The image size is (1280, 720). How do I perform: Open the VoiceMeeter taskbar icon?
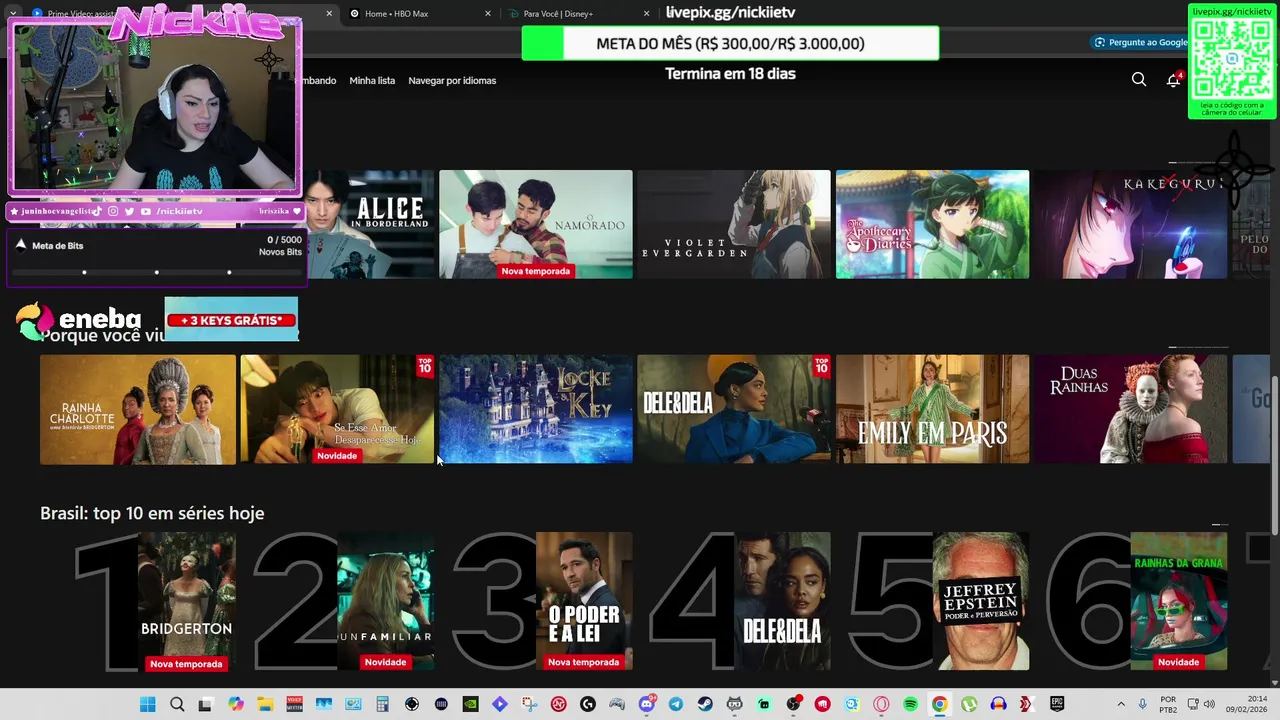pos(294,704)
